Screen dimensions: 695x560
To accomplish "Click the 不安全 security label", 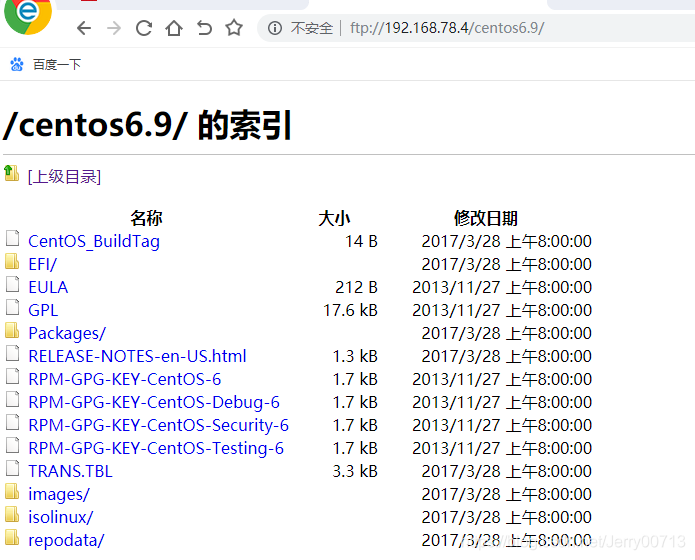I will point(312,28).
